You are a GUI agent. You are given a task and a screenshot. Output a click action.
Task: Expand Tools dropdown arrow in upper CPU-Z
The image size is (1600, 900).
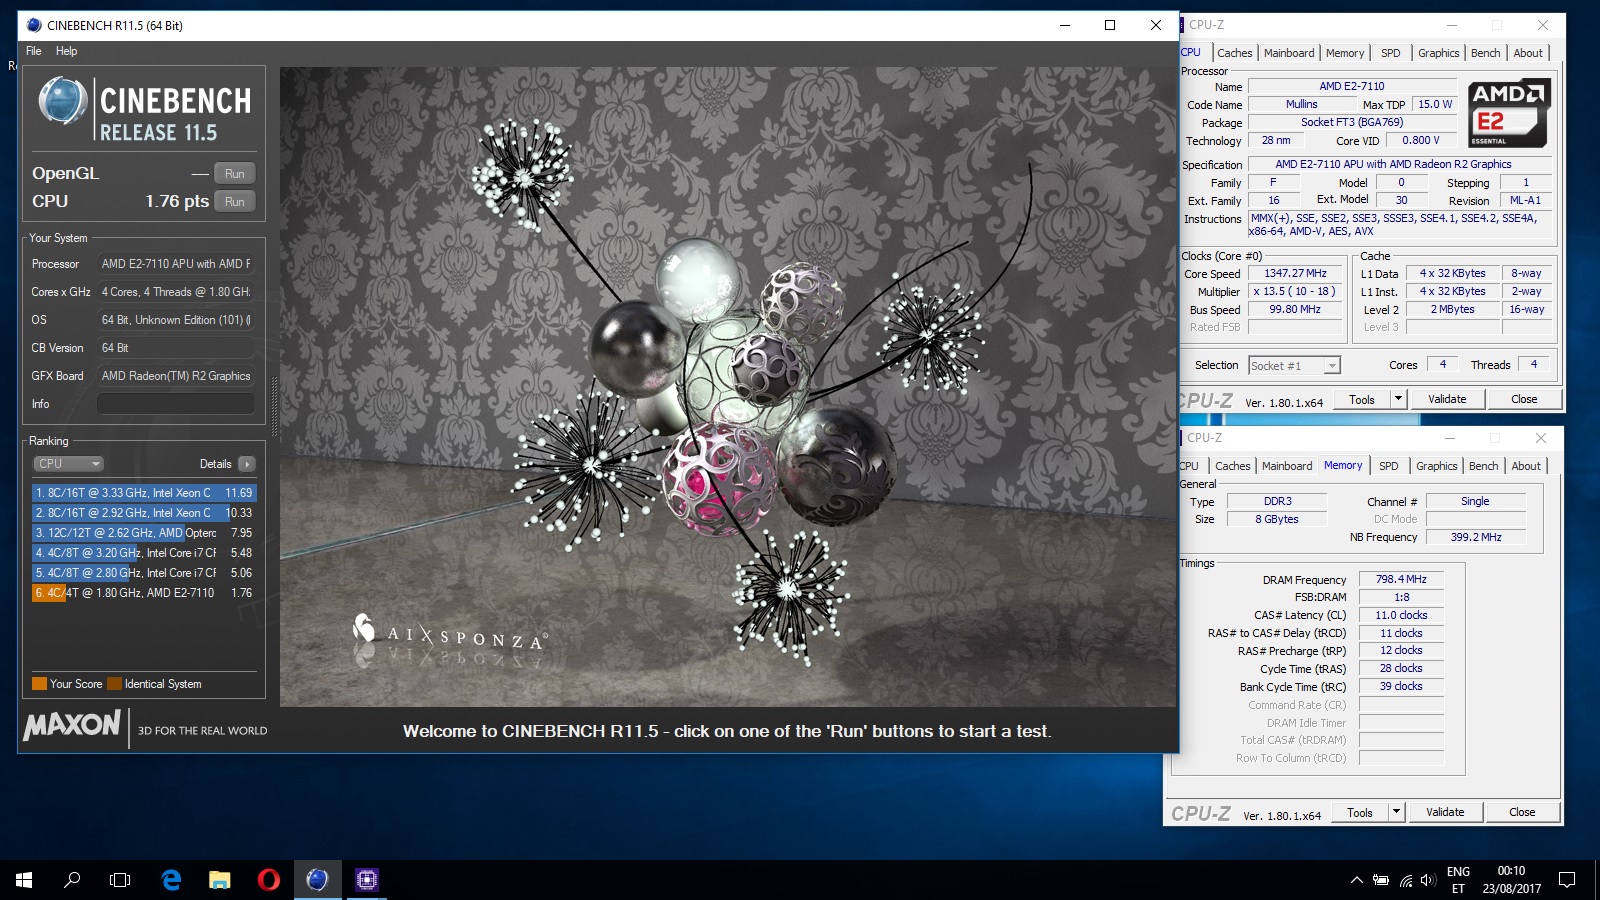tap(1399, 399)
